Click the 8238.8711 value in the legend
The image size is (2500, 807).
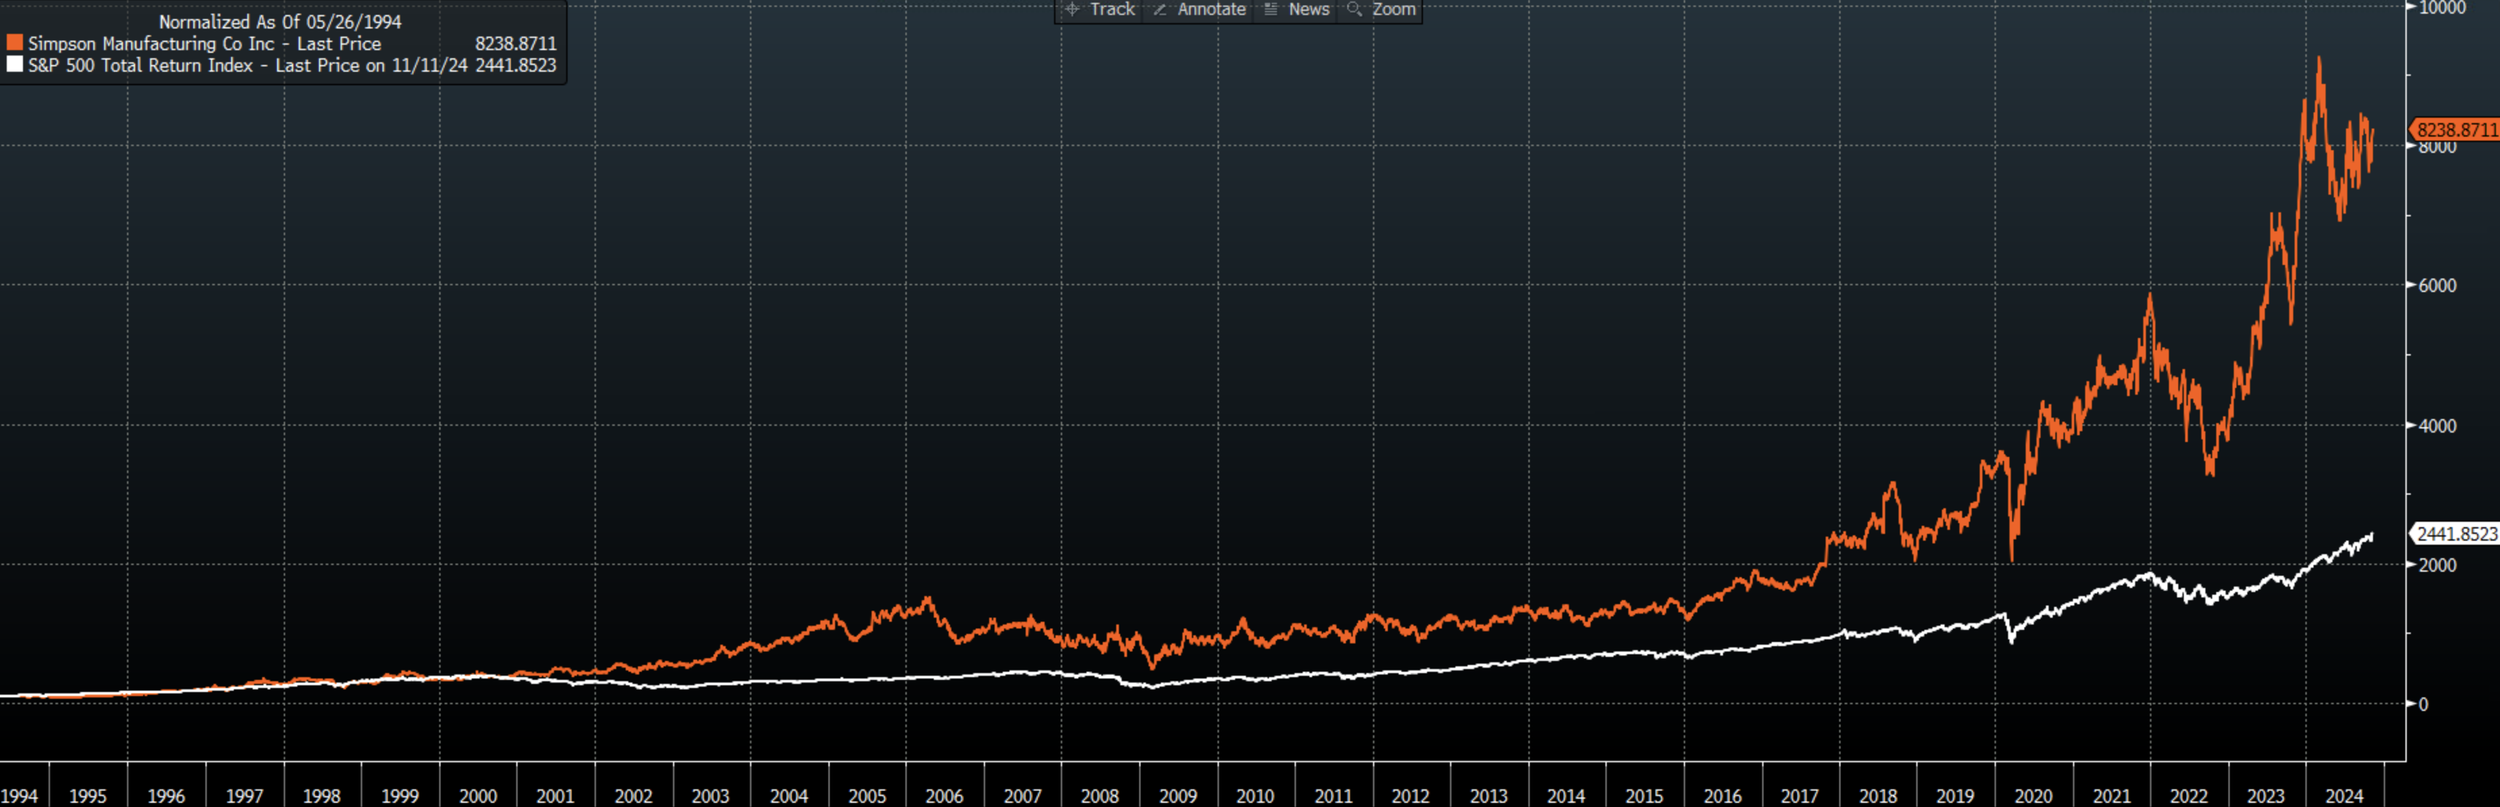(515, 44)
